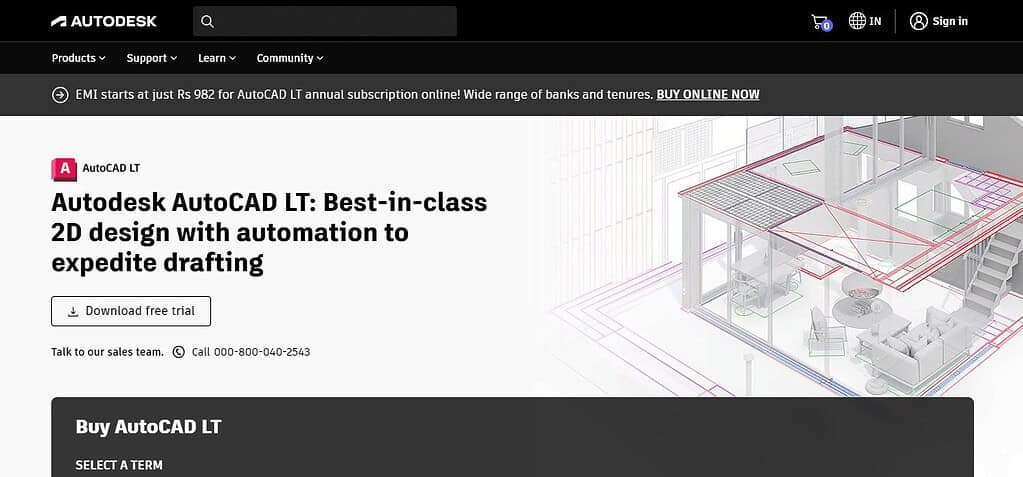The height and width of the screenshot is (477, 1023).
Task: Open the IN region selector
Action: tap(865, 21)
